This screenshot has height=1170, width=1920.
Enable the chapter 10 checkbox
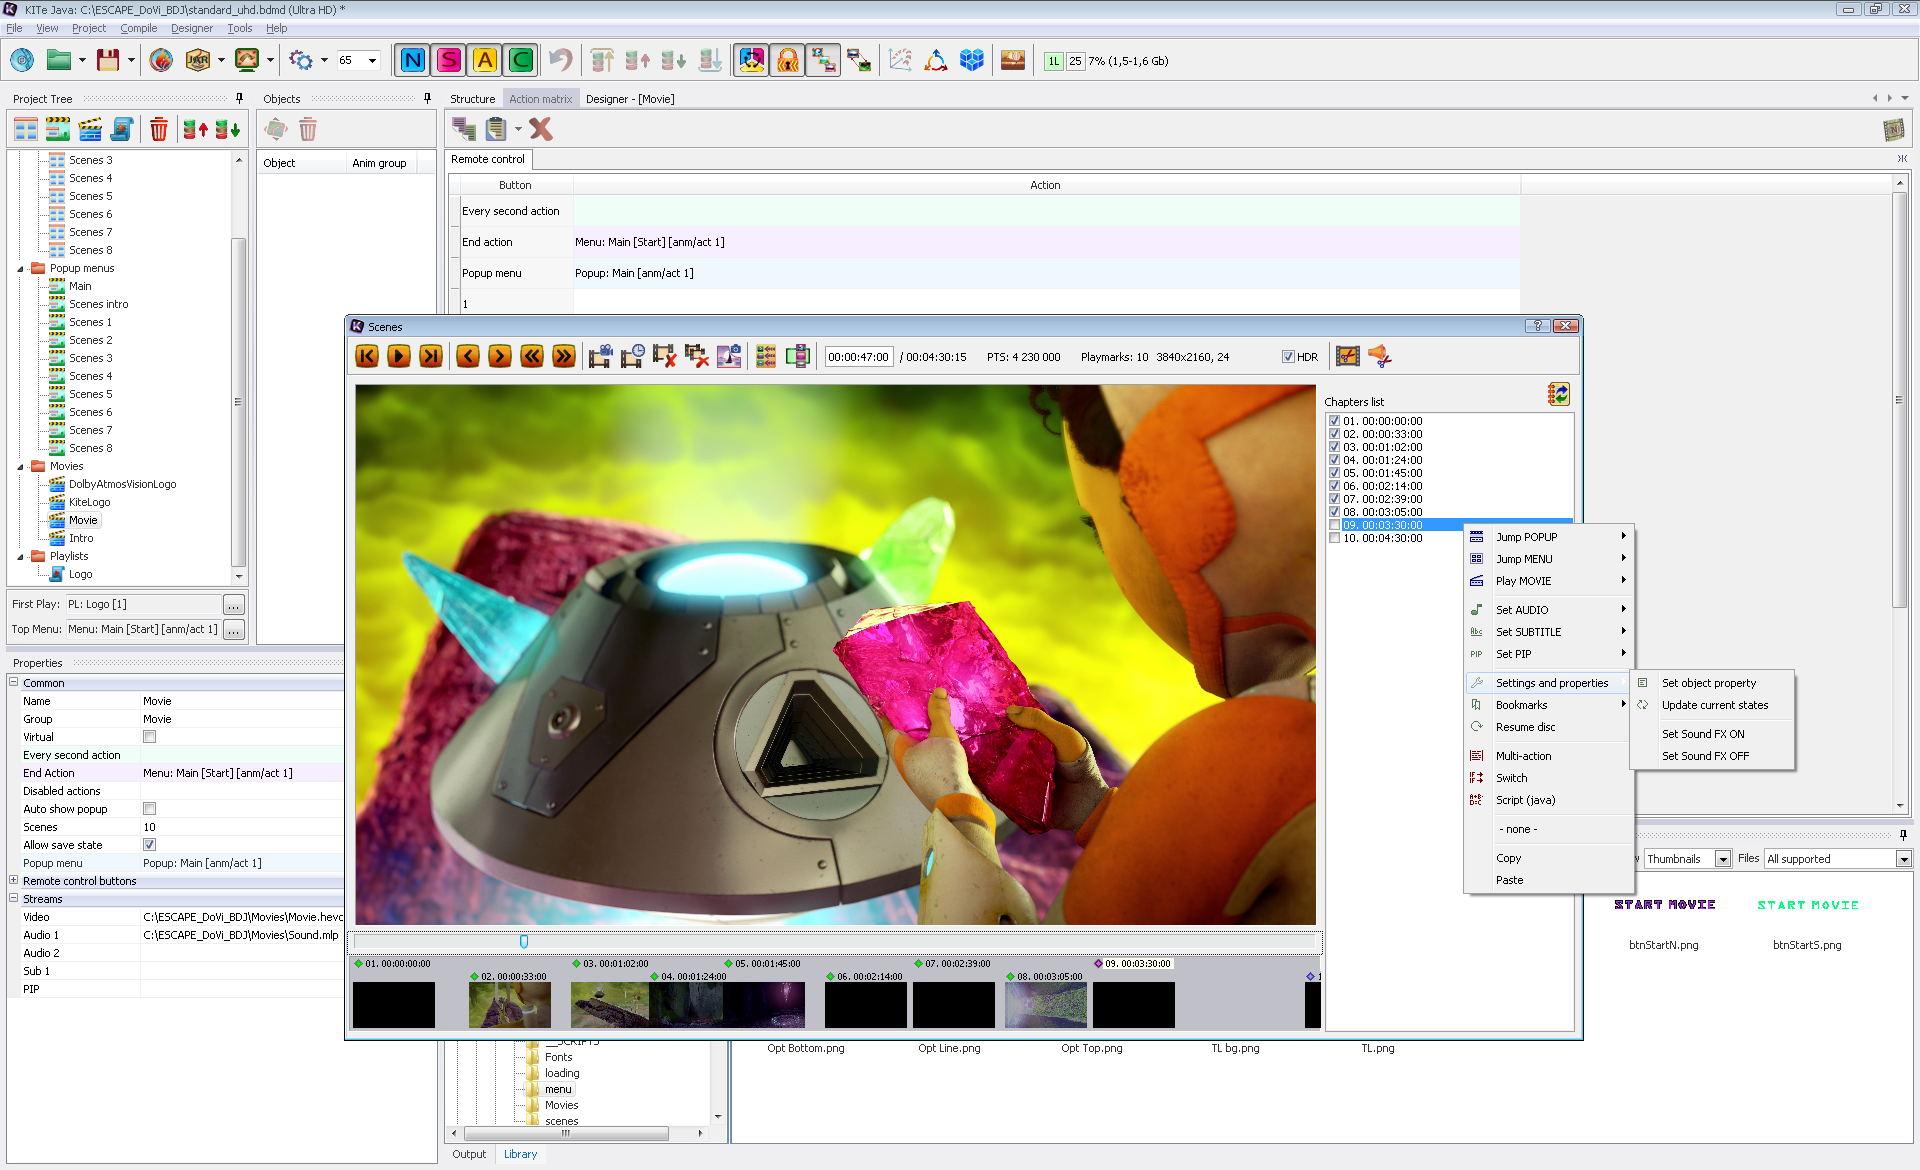1334,538
